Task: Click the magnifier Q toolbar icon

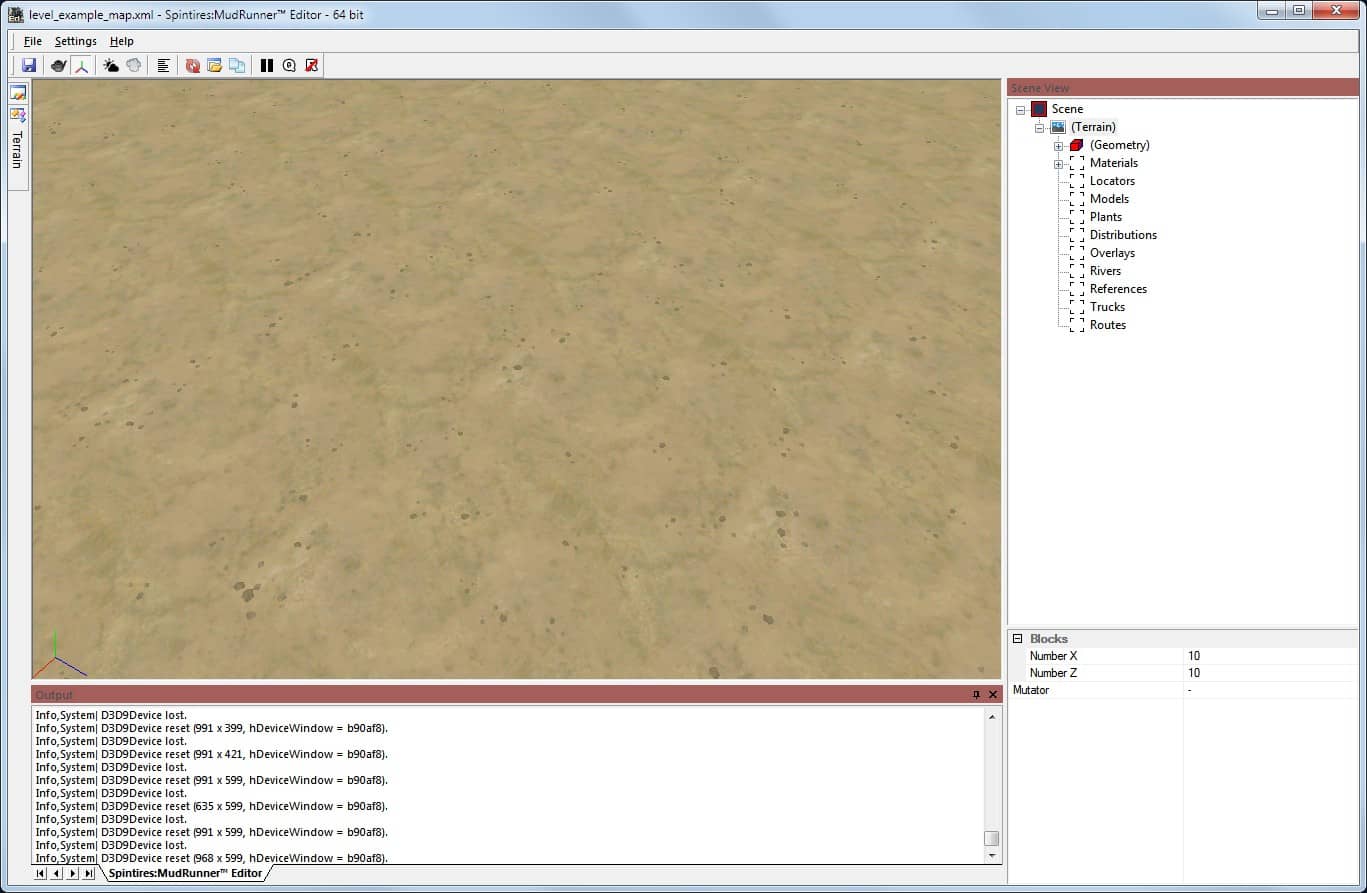Action: point(289,66)
